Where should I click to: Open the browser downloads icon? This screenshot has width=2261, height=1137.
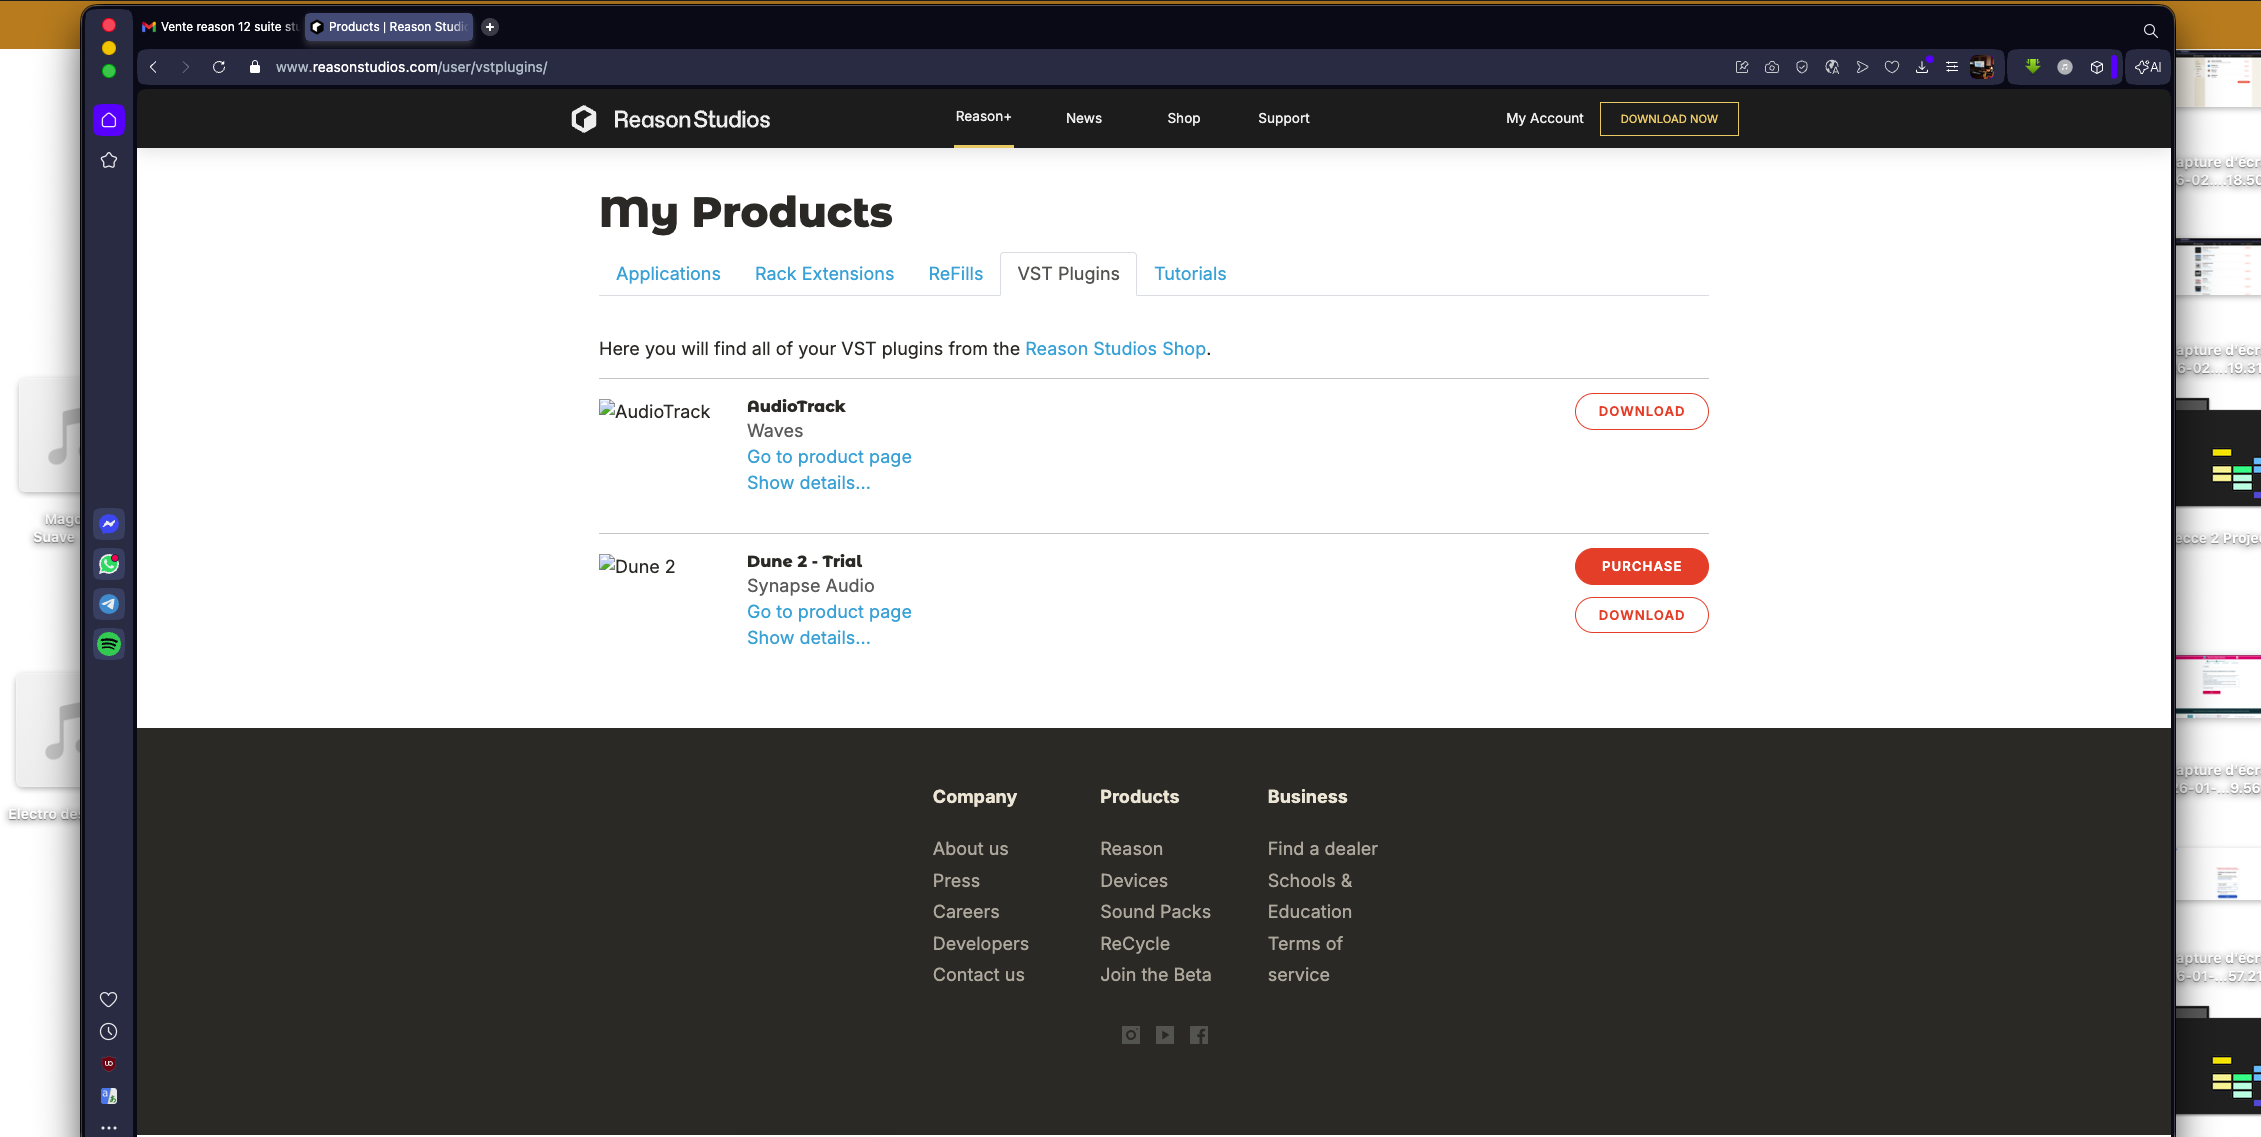click(x=1922, y=67)
